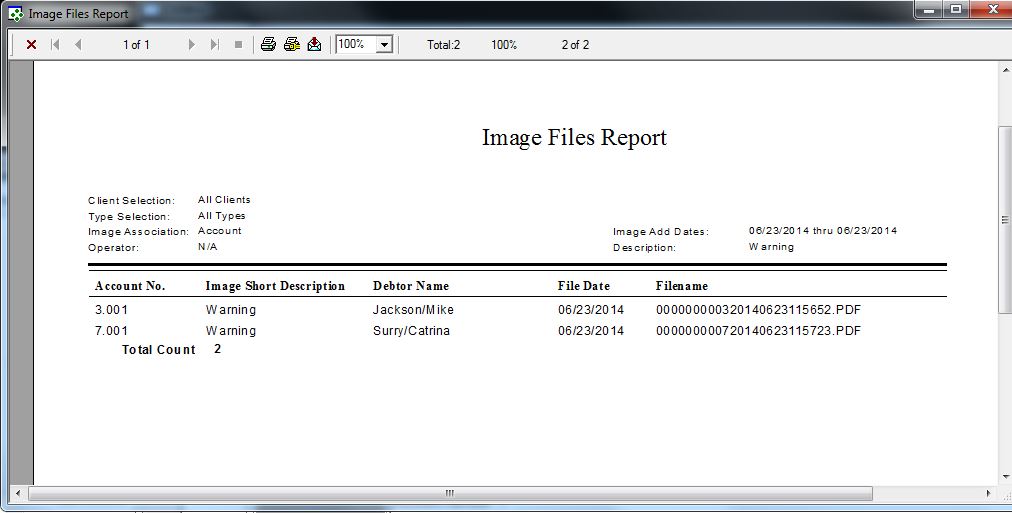This screenshot has width=1012, height=513.
Task: Open printer setup icon in toolbar
Action: coord(292,45)
